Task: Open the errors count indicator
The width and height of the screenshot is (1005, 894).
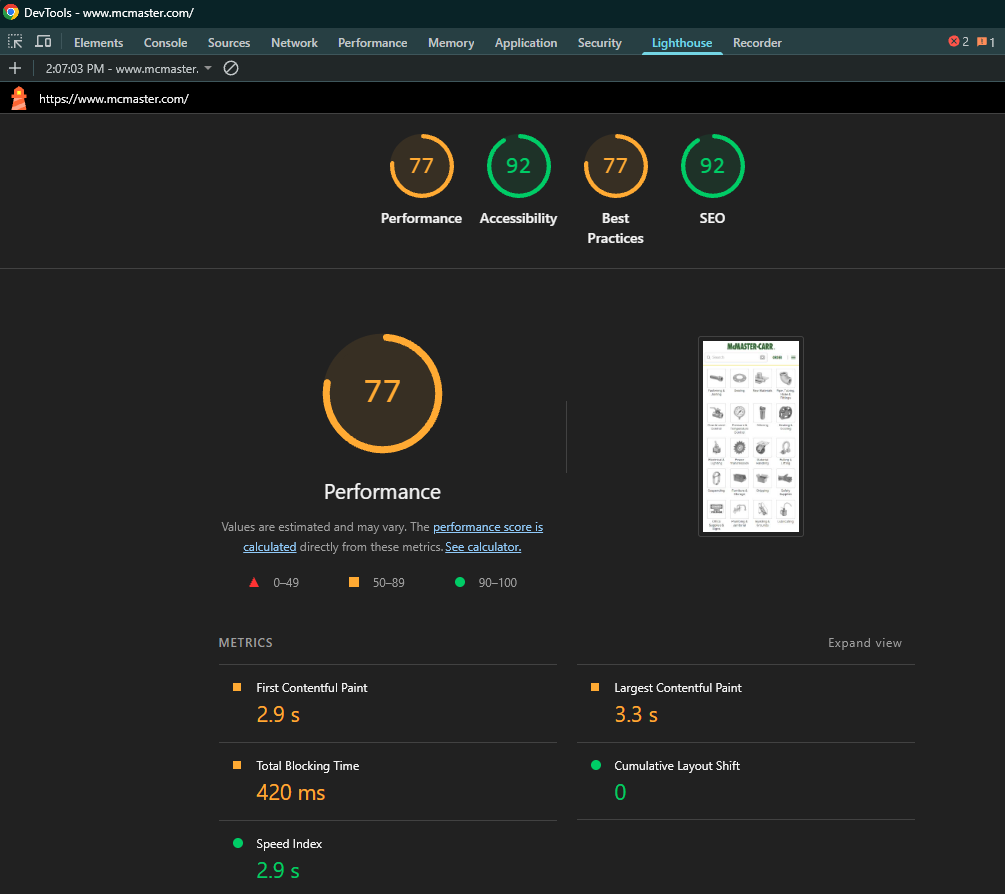Action: pos(958,42)
